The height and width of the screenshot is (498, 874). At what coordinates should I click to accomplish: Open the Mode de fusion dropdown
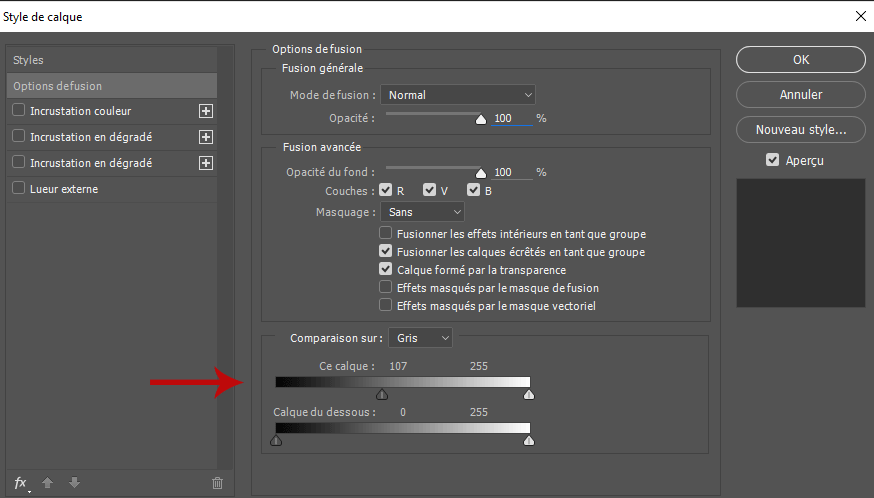coord(458,95)
